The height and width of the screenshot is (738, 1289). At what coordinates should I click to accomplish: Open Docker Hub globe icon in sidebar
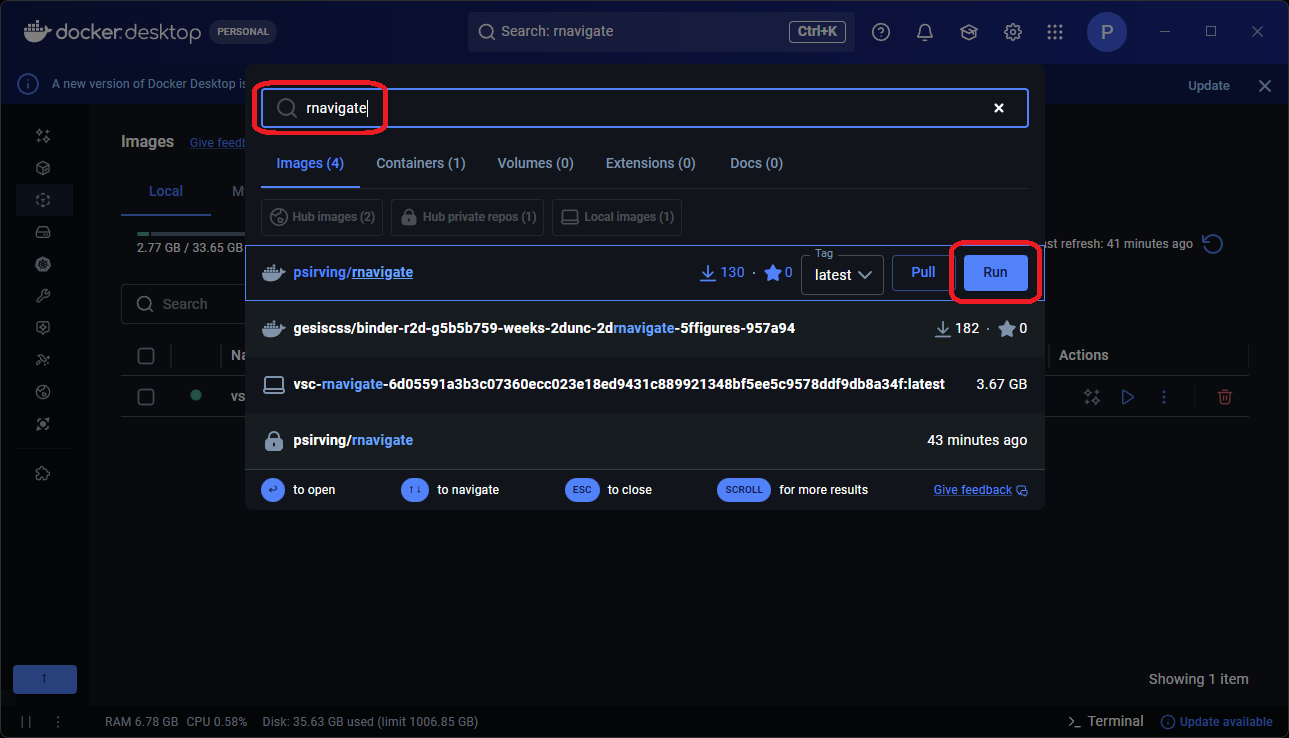(43, 392)
